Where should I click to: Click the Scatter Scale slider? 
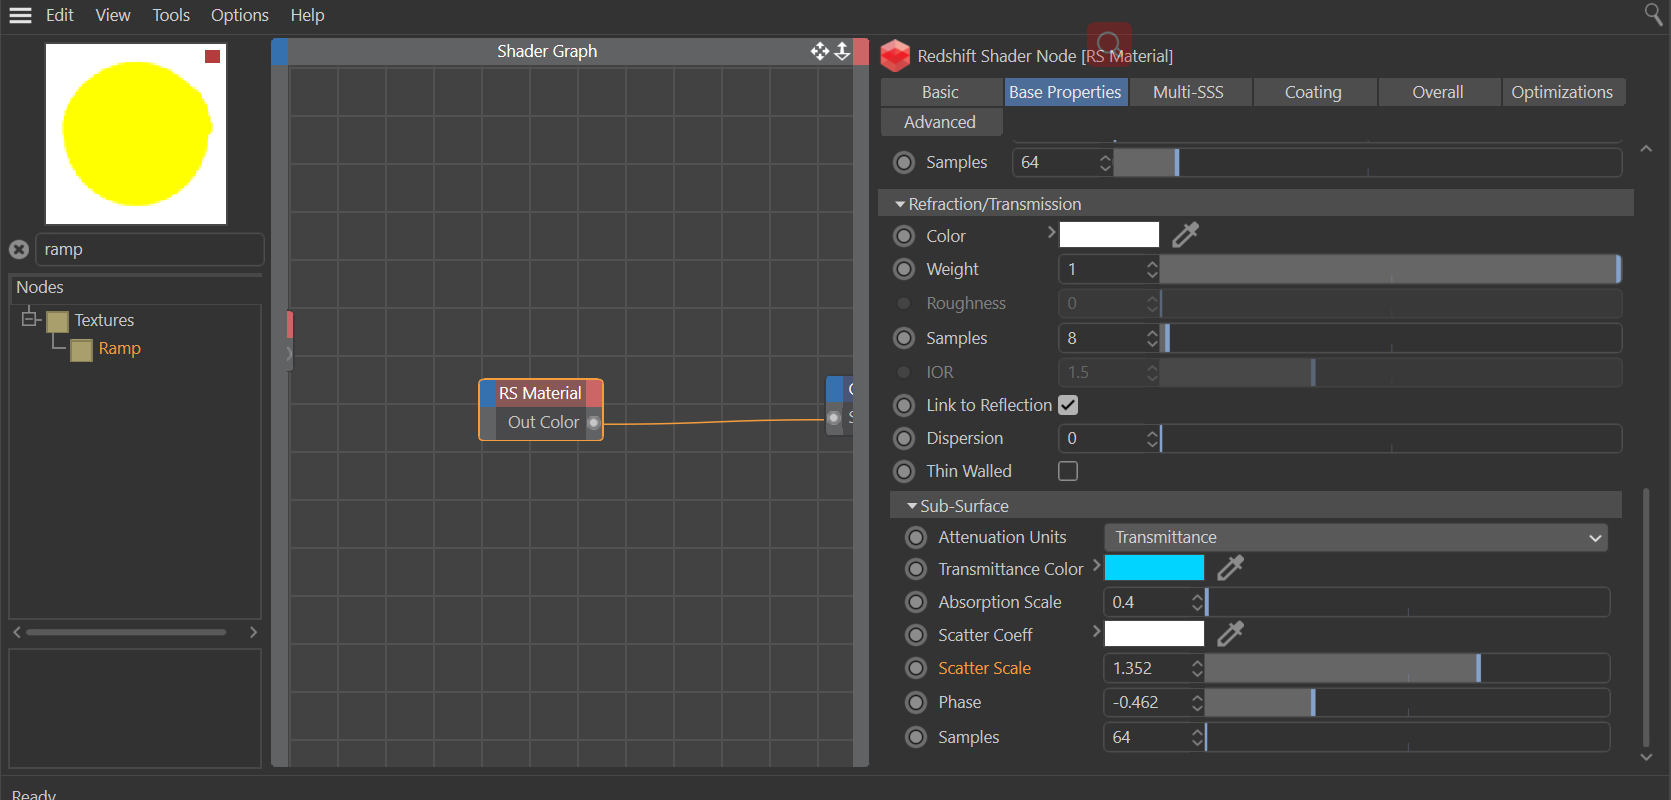(x=1407, y=668)
